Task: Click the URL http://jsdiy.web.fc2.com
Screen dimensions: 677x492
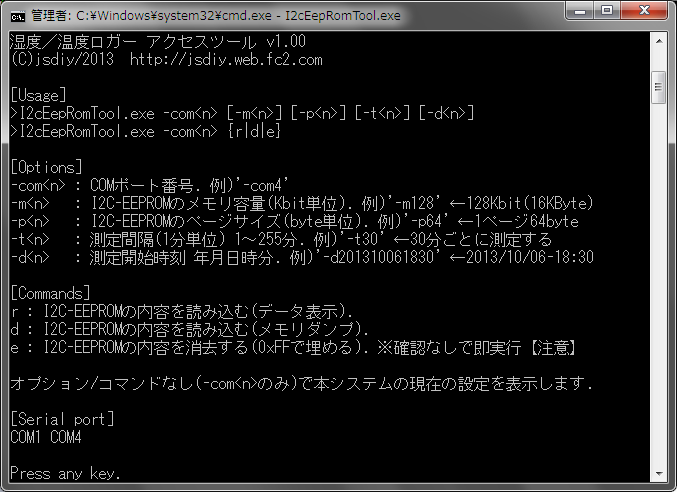Action: pos(226,60)
